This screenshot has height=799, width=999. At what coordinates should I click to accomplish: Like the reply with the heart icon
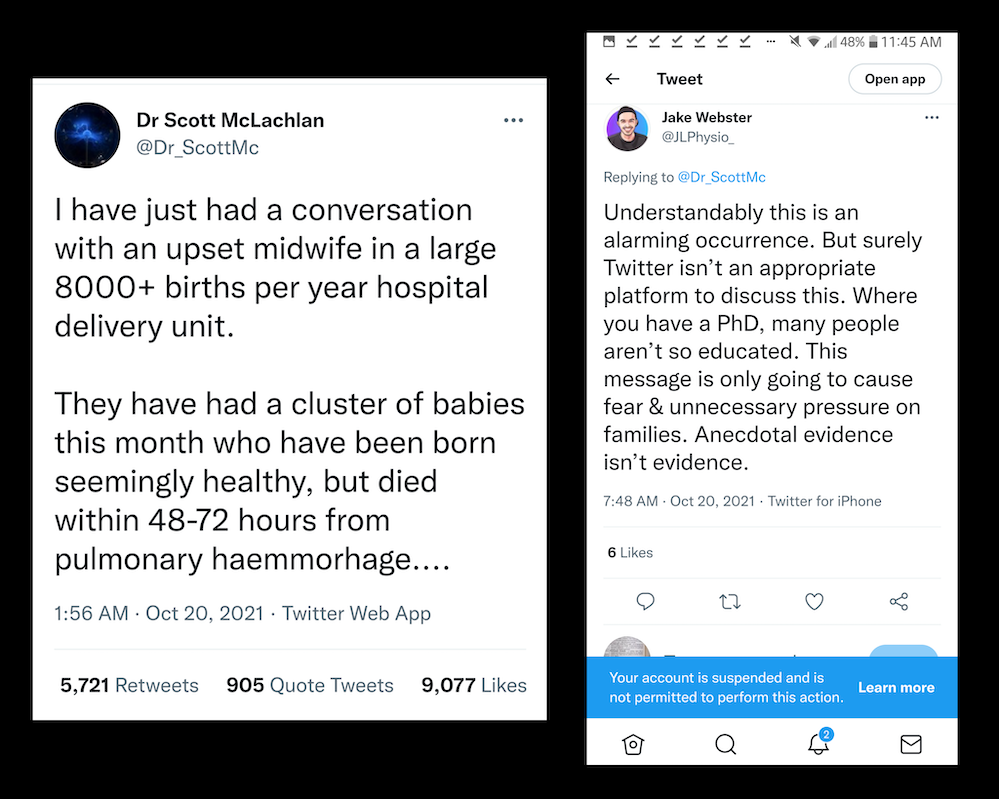click(814, 601)
